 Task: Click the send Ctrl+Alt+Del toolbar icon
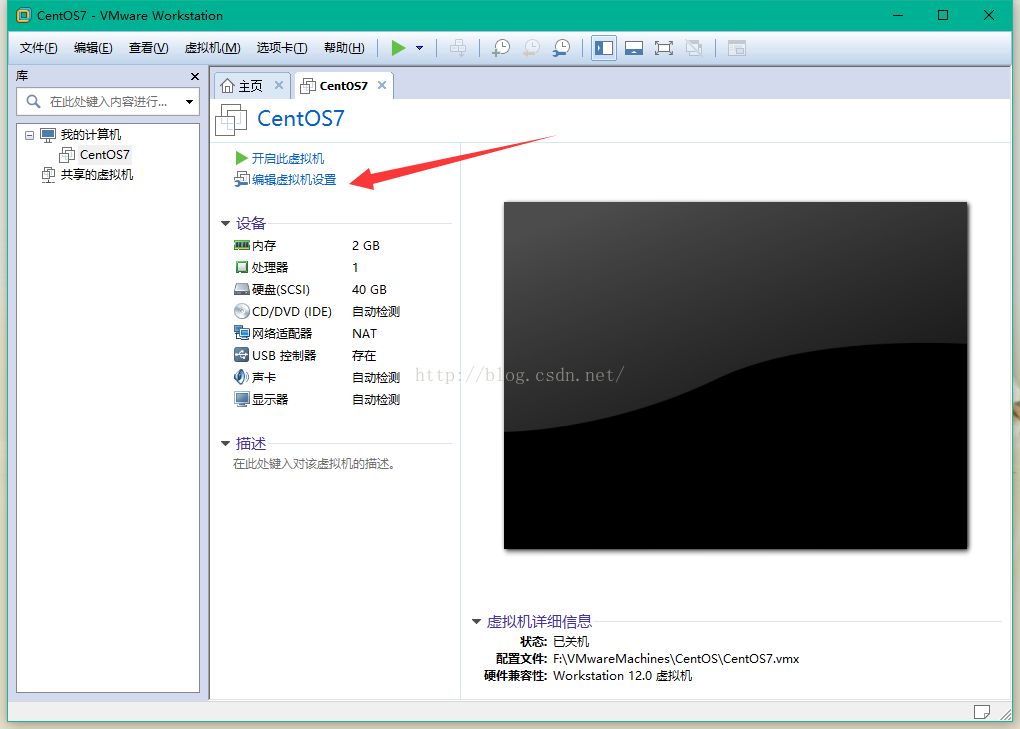pyautogui.click(x=458, y=47)
